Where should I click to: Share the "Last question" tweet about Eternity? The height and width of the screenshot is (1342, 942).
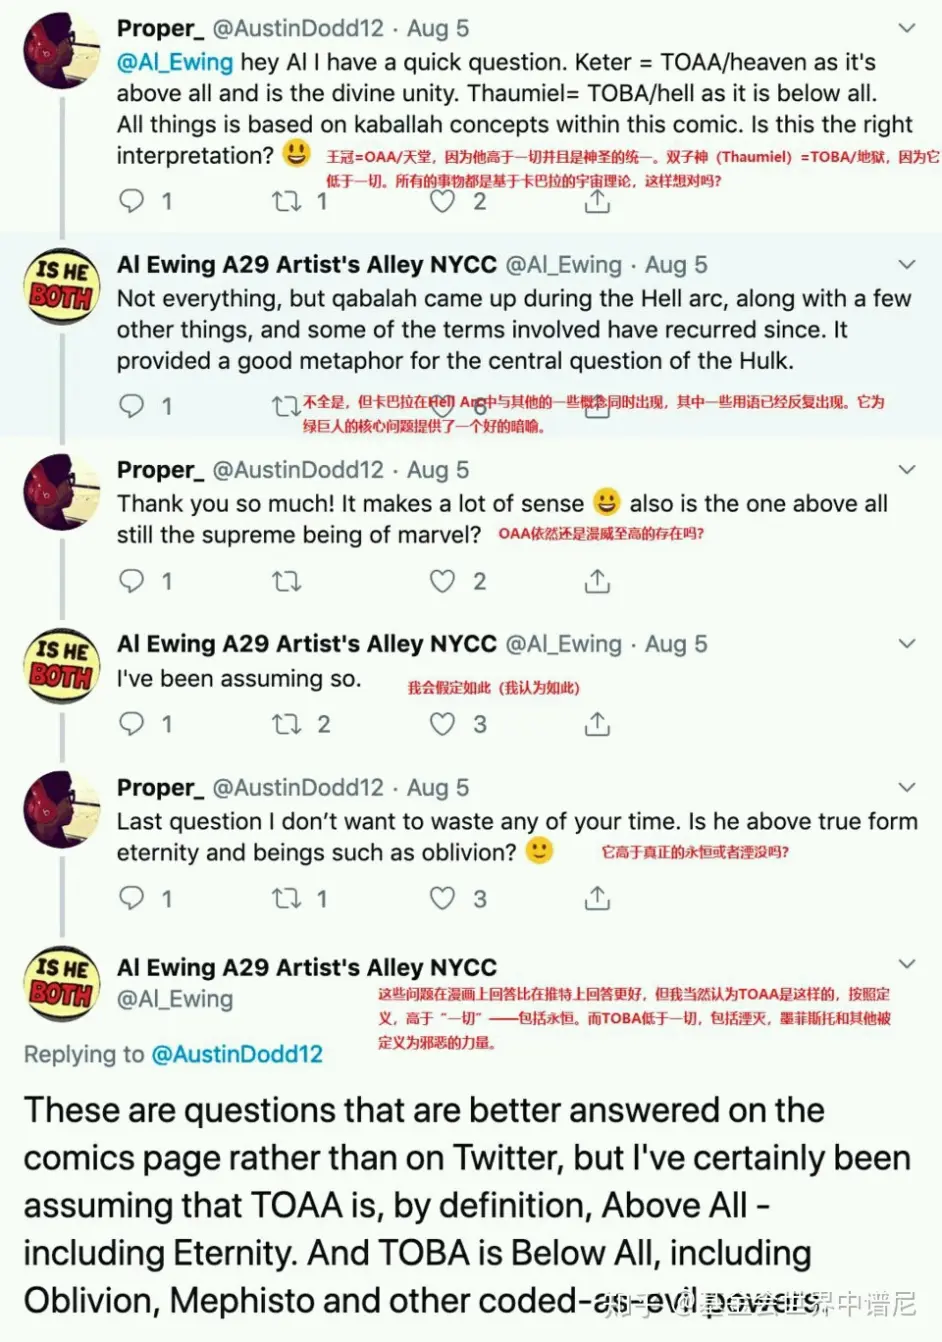point(597,898)
